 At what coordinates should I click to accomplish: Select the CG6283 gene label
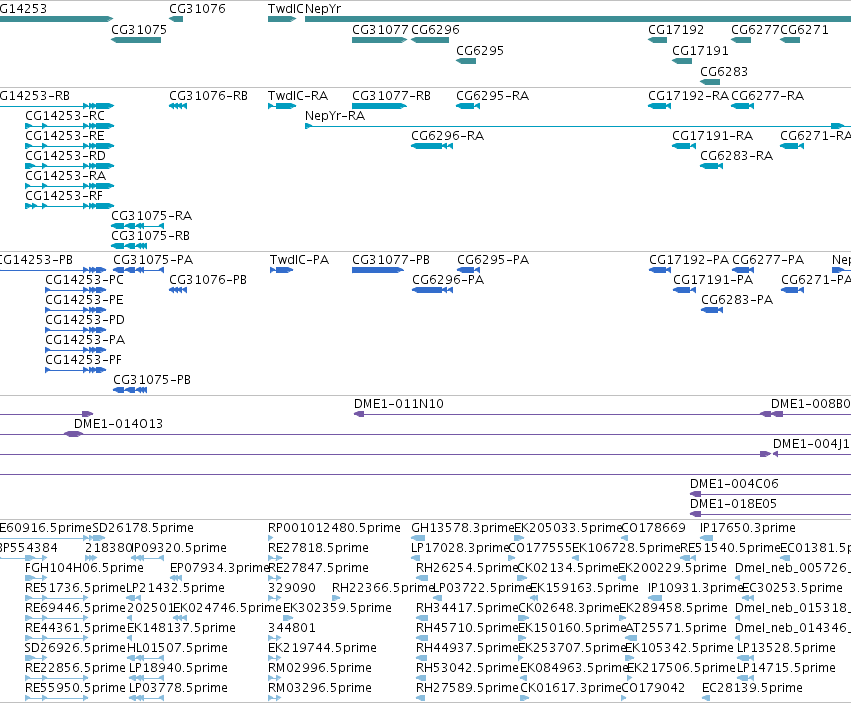point(724,72)
